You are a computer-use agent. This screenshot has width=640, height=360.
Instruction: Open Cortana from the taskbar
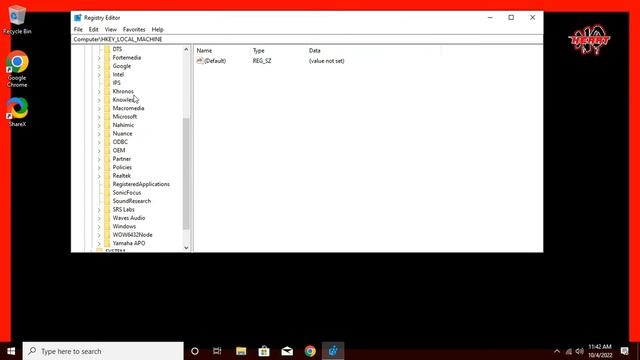tap(195, 351)
